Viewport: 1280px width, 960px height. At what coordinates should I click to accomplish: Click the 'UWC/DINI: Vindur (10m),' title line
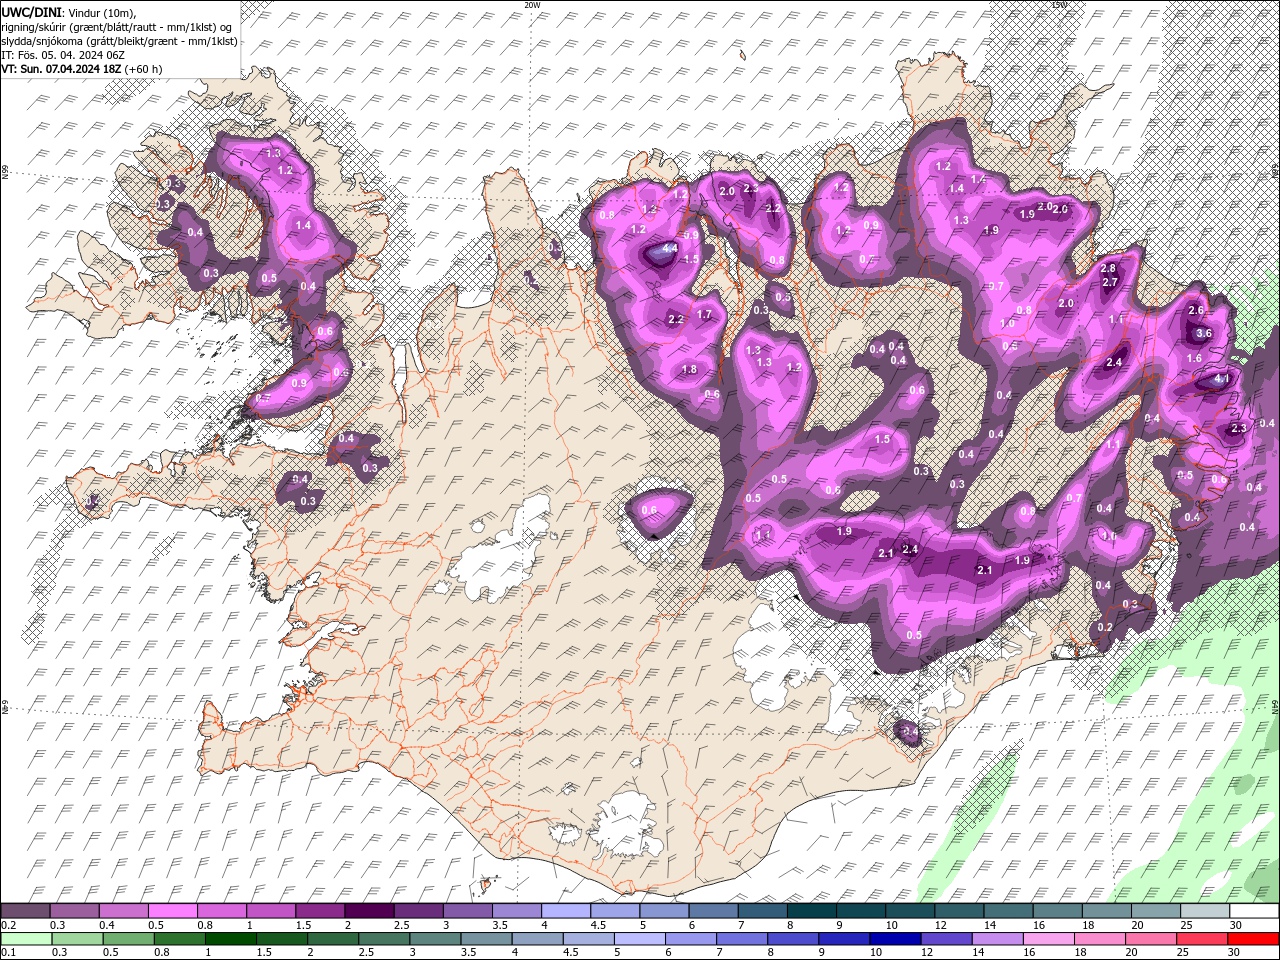point(68,11)
